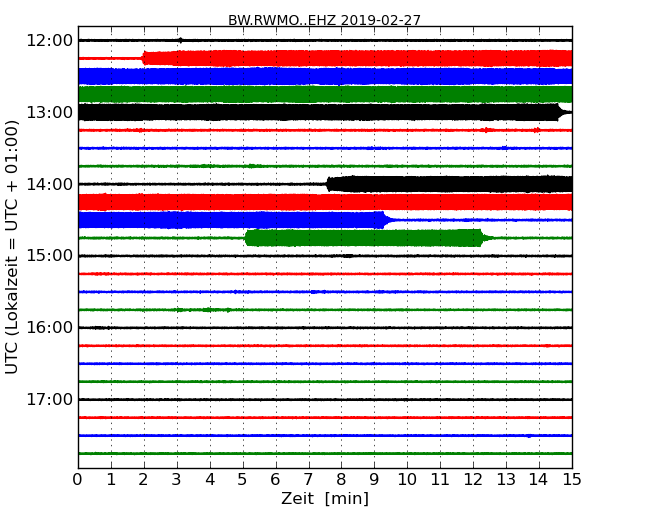This screenshot has width=650, height=520.
Task: Click x-axis tick label 3
Action: point(177,480)
